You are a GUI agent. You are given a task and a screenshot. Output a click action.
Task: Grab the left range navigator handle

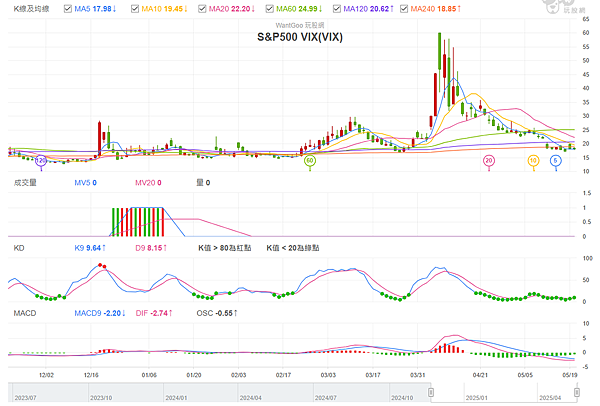431,392
